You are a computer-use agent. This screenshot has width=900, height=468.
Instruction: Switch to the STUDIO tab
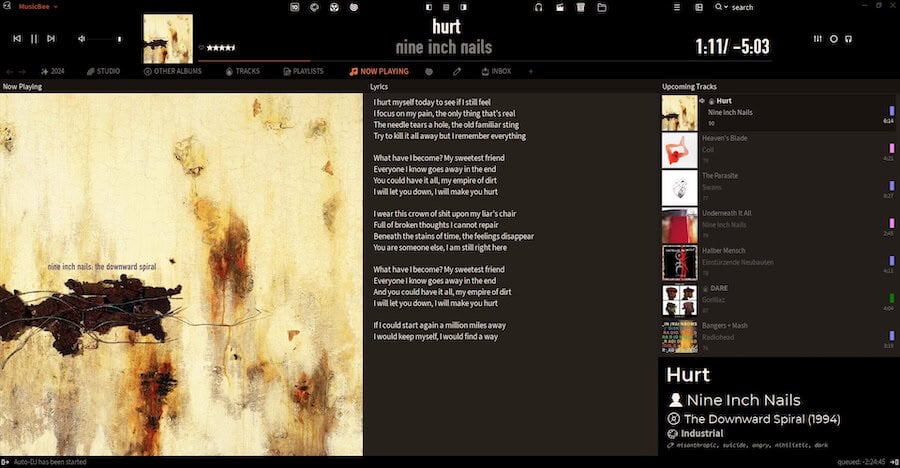click(x=103, y=71)
